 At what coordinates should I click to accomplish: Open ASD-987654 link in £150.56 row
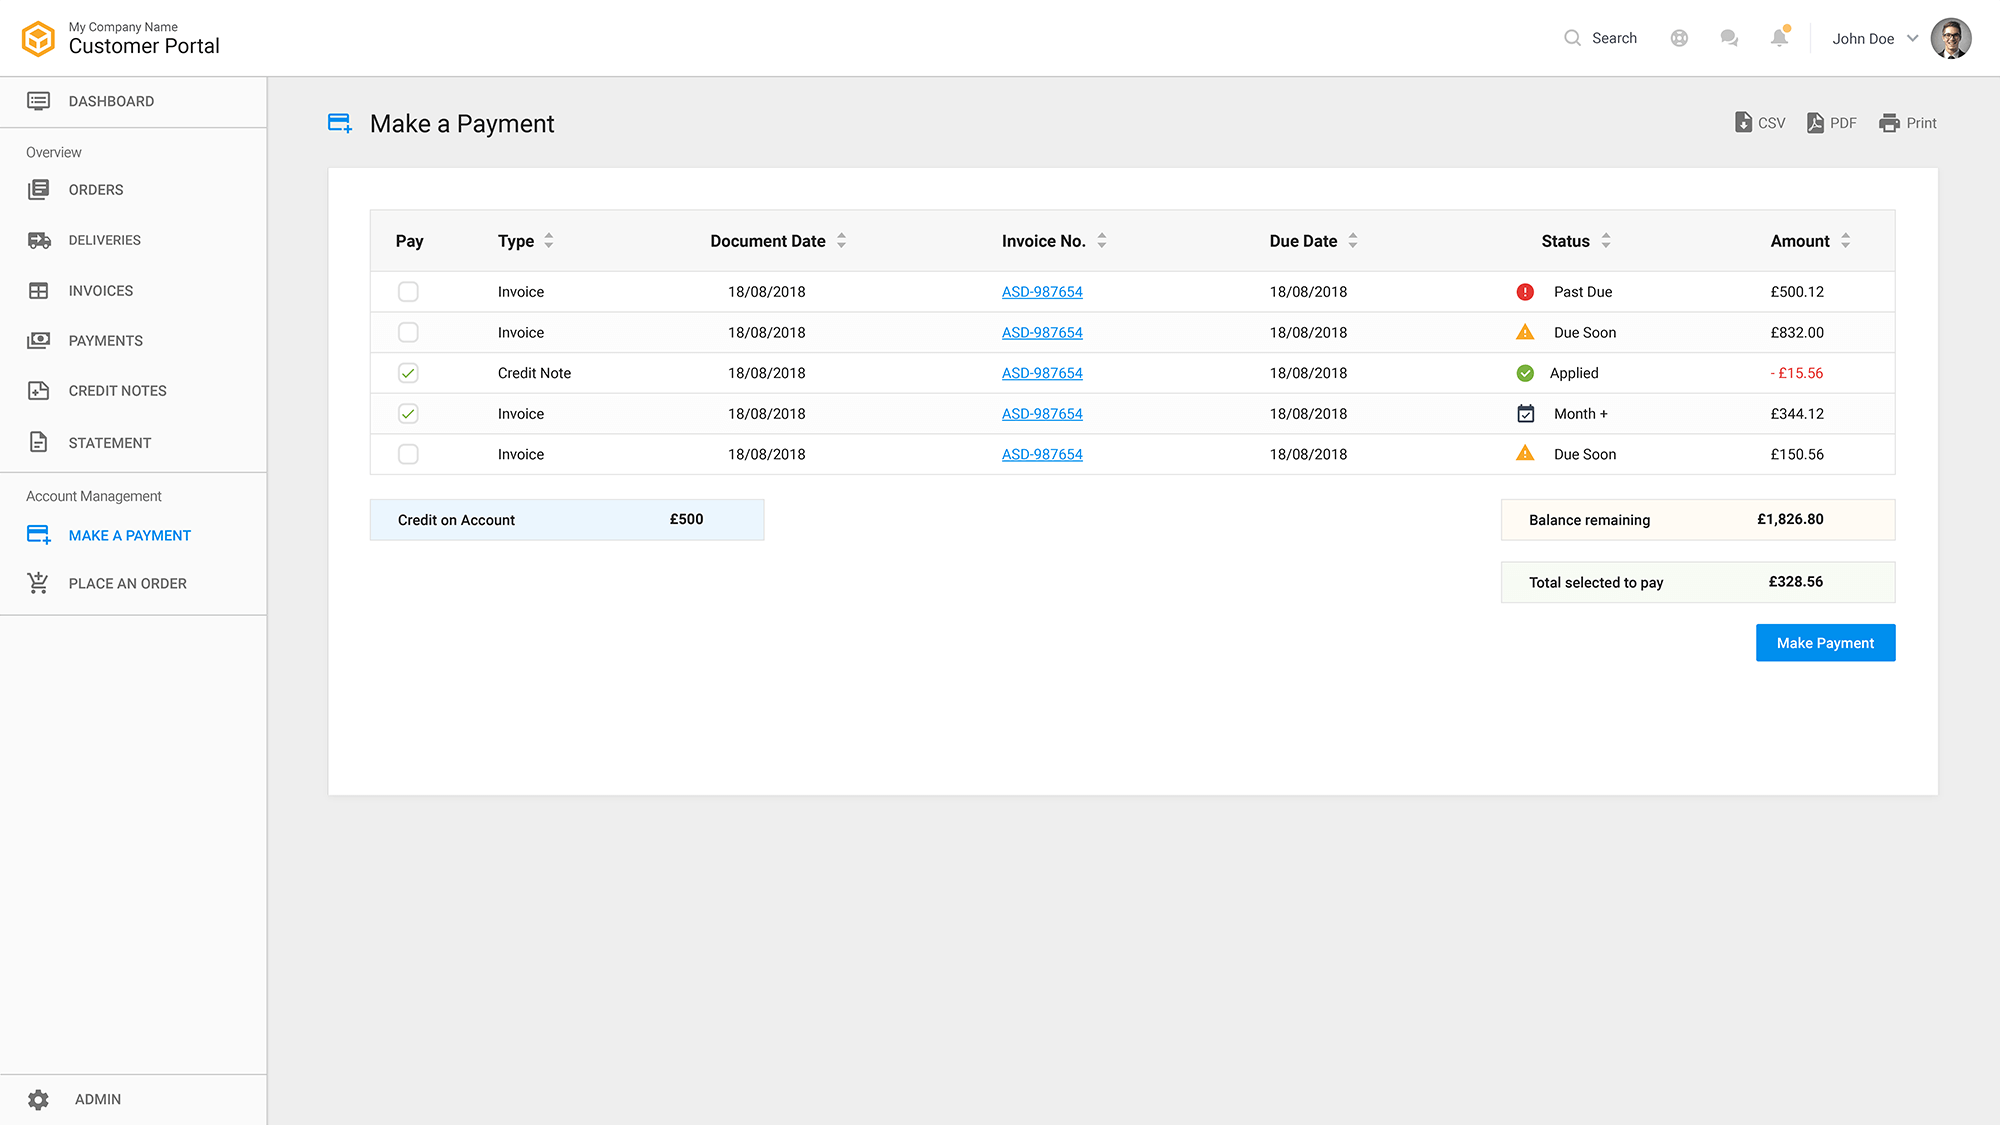click(x=1042, y=454)
